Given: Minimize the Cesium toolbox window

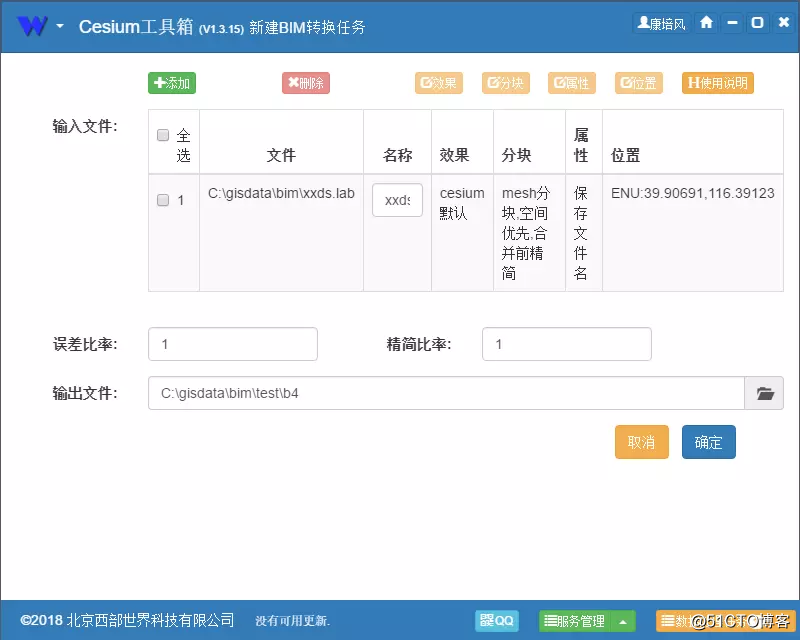Looking at the screenshot, I should [x=733, y=23].
